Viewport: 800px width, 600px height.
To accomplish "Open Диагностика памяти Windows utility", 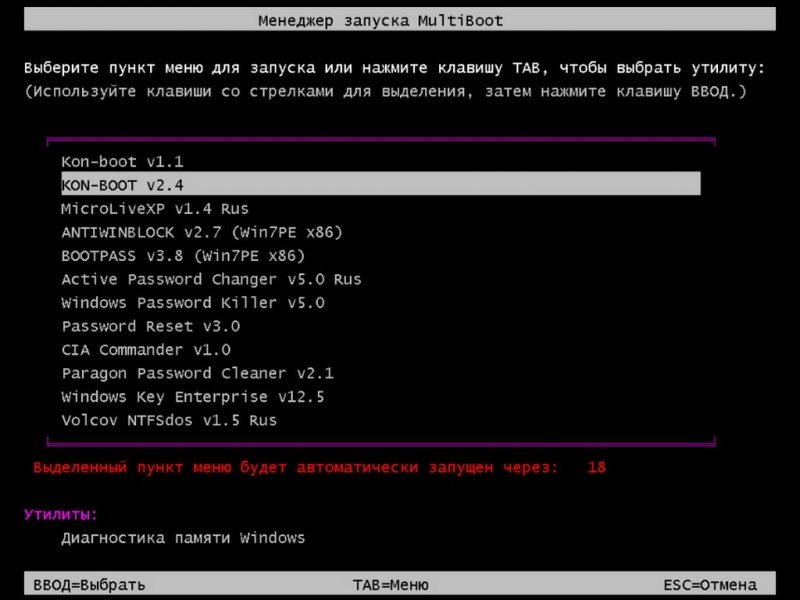I will pyautogui.click(x=183, y=538).
